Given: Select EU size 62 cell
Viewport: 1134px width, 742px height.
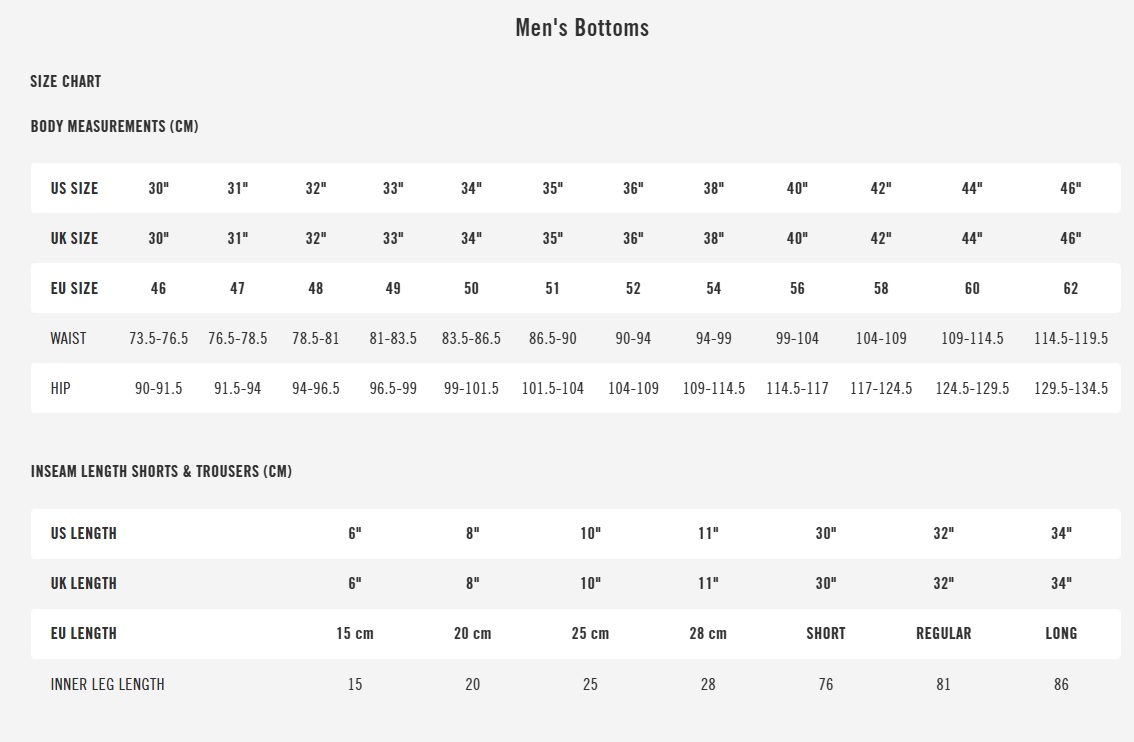Looking at the screenshot, I should tap(1070, 288).
